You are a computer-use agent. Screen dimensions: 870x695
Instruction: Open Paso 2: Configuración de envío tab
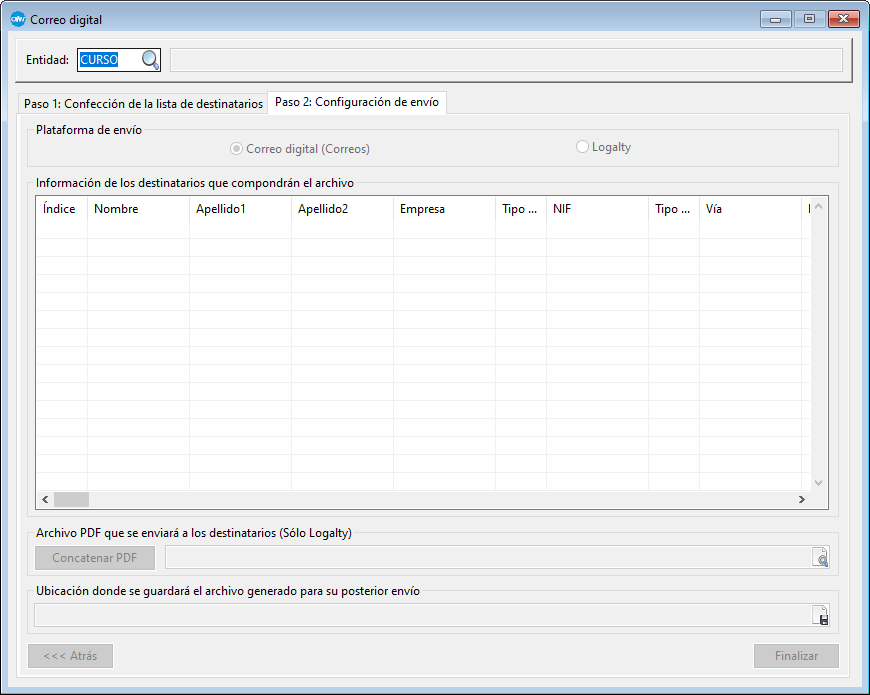[x=357, y=102]
